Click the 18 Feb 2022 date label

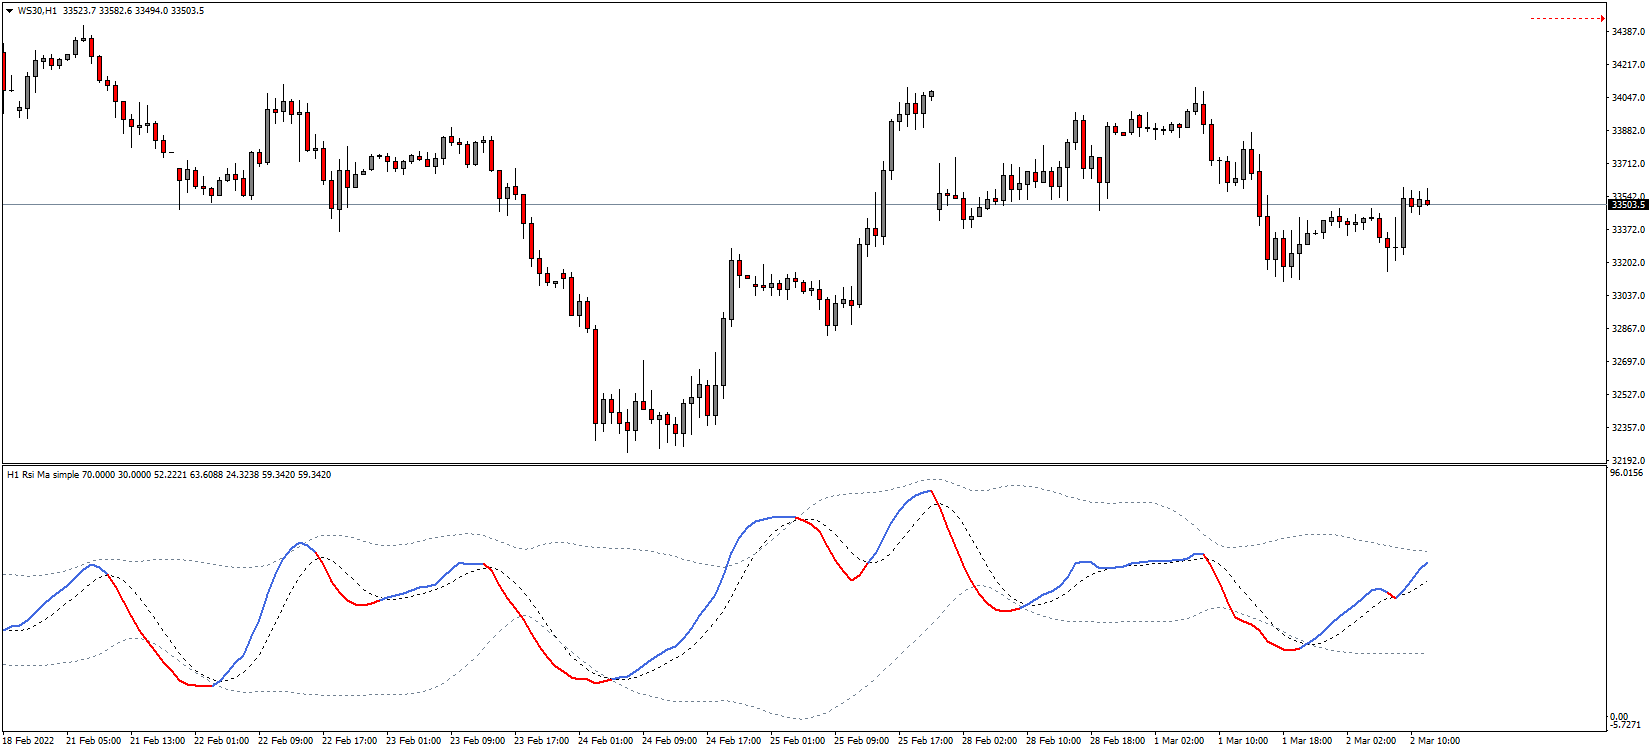pos(29,741)
